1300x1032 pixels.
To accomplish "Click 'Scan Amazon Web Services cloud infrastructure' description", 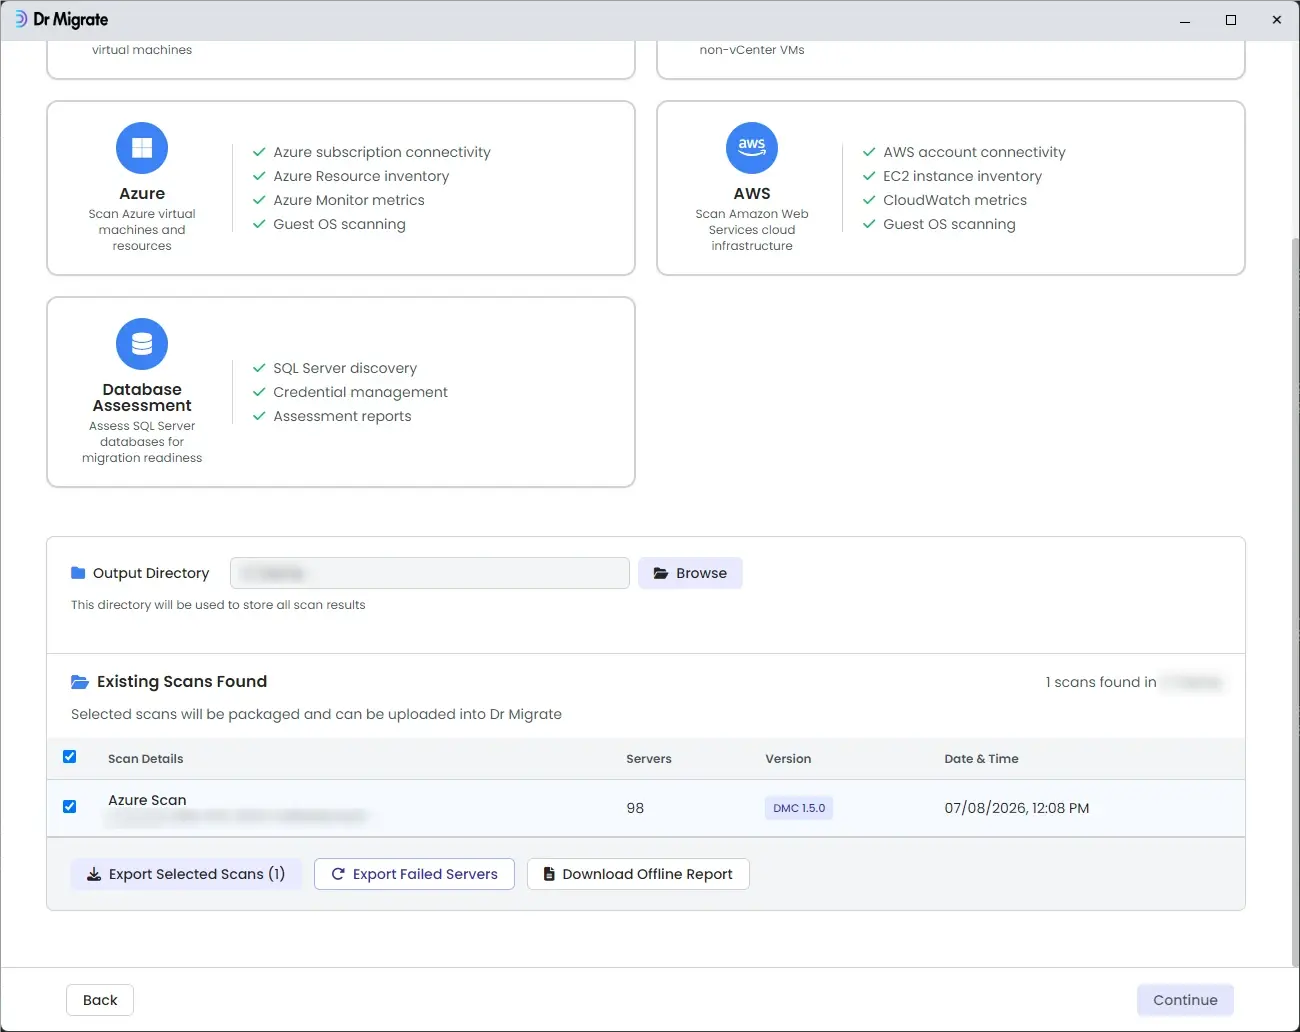I will pyautogui.click(x=752, y=230).
